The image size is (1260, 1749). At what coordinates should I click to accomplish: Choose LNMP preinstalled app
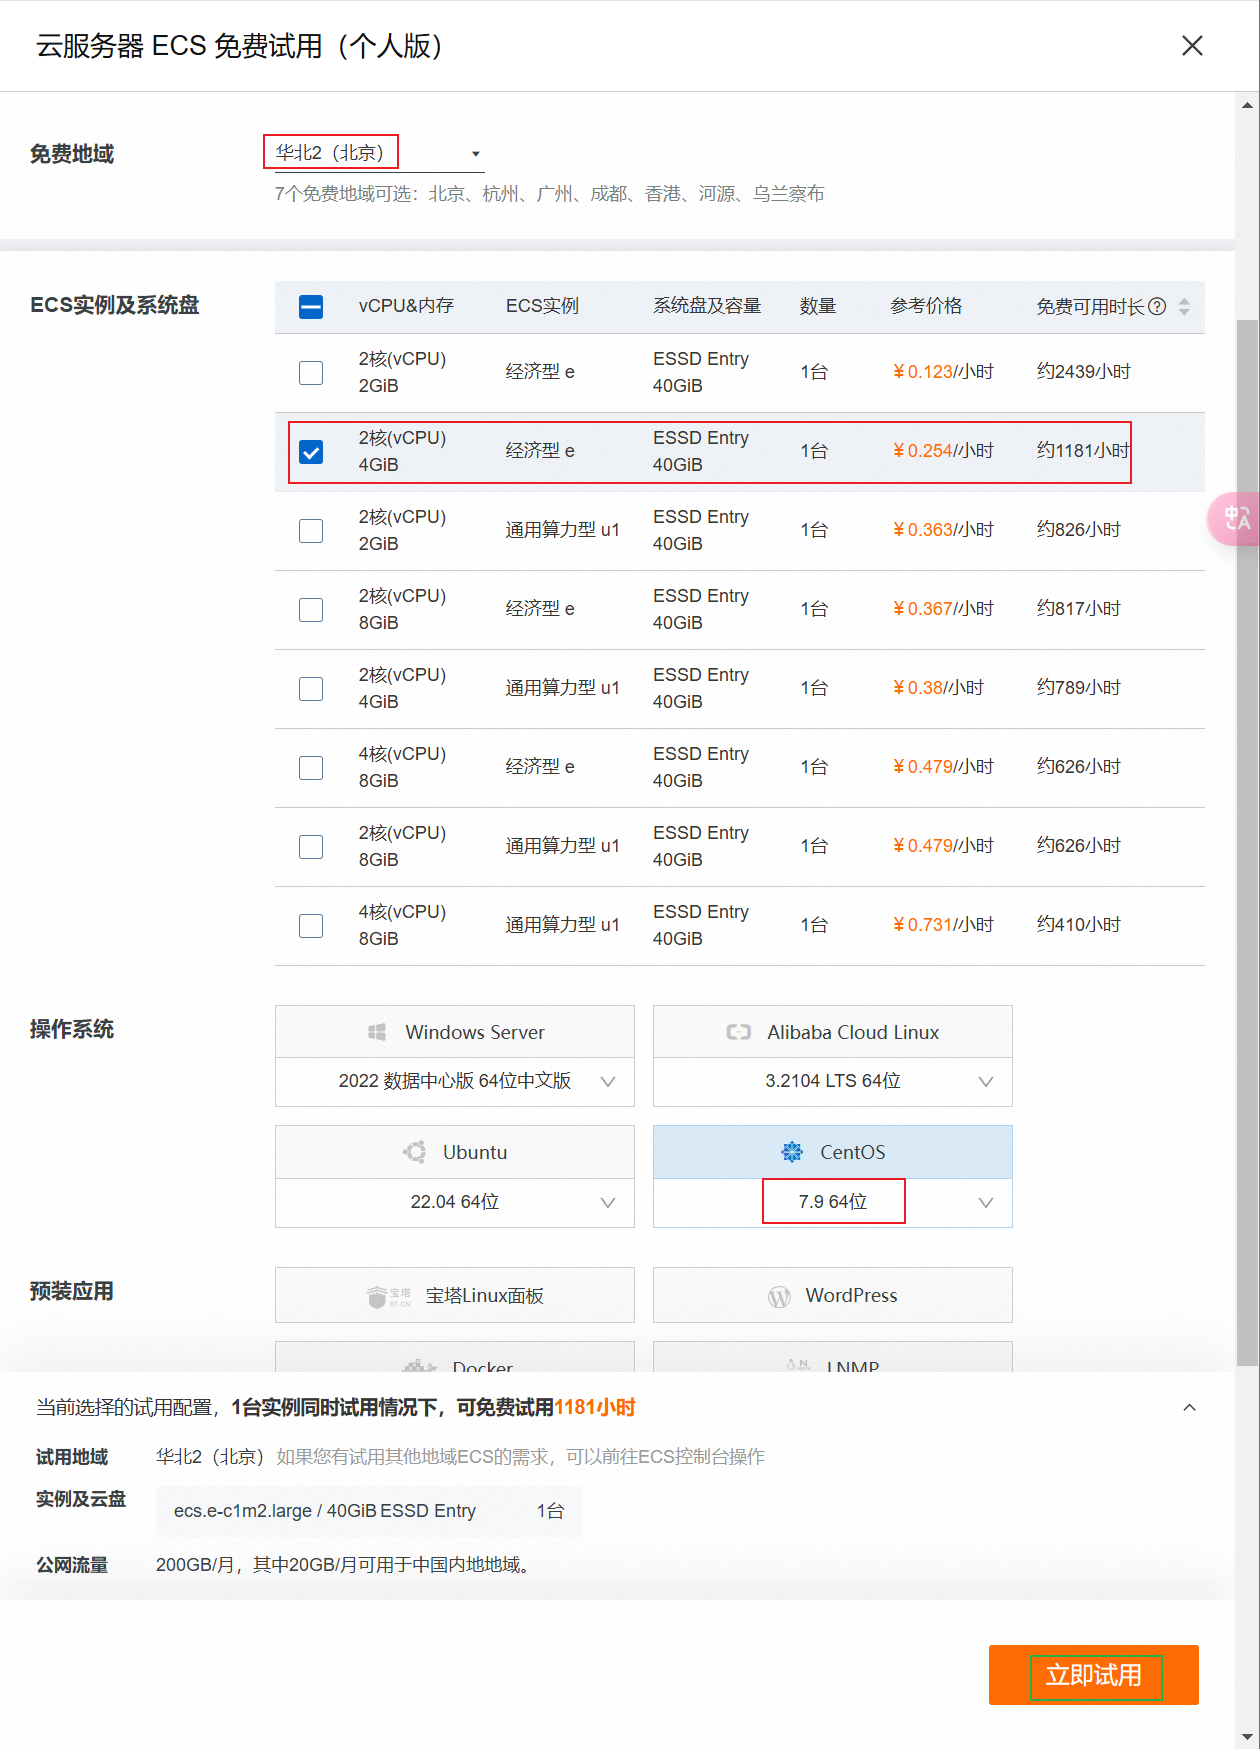[833, 1357]
